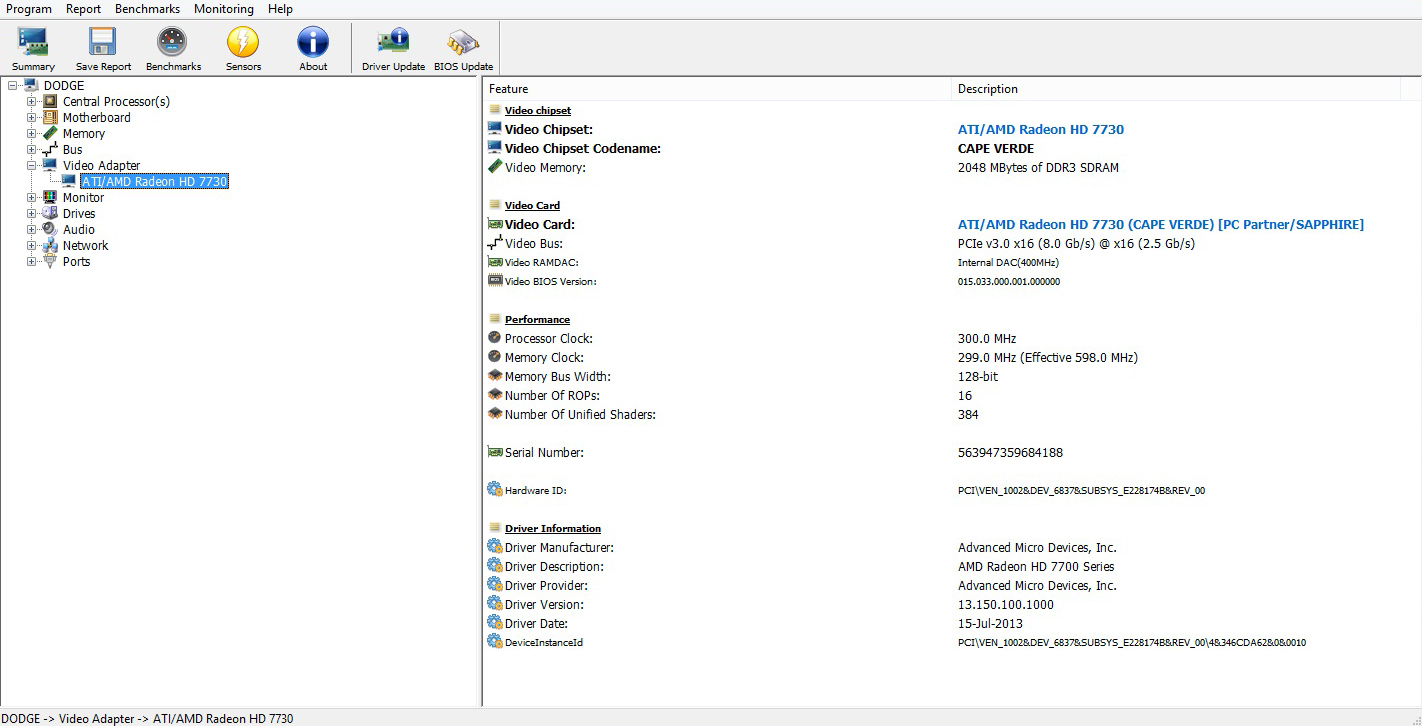Select the DeviceInstanceId value
Image resolution: width=1422 pixels, height=726 pixels.
[1132, 642]
